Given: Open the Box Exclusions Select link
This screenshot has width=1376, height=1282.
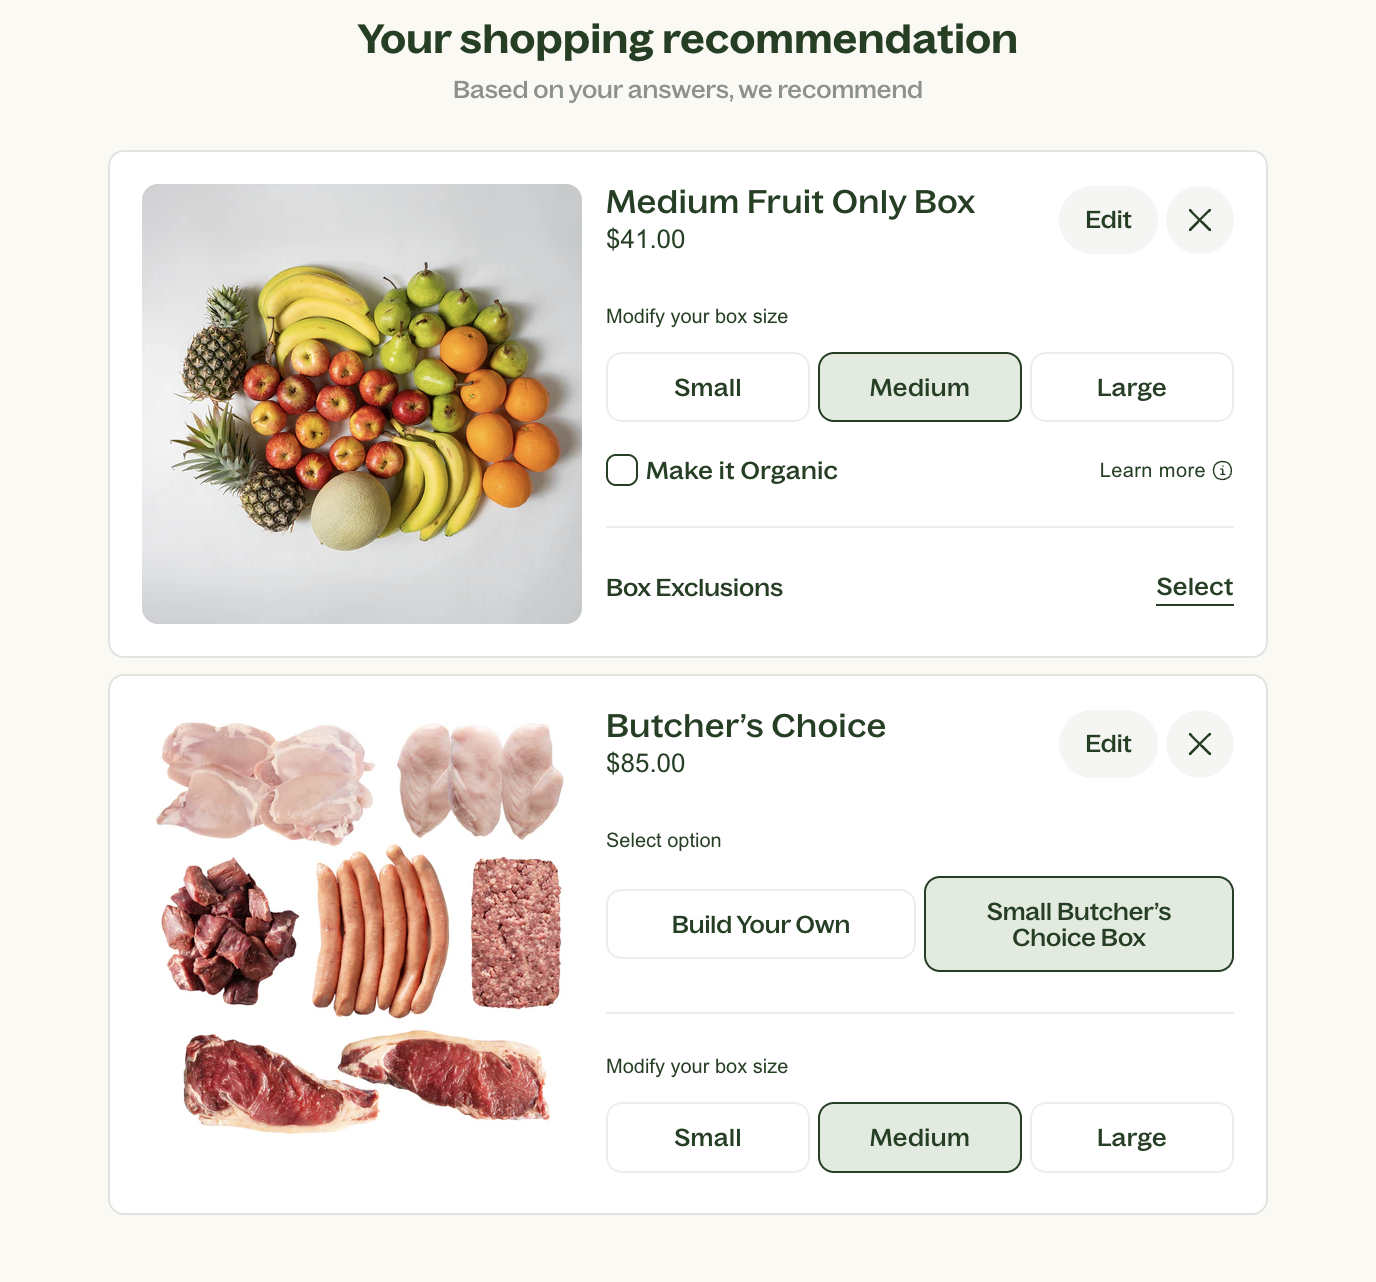Looking at the screenshot, I should 1194,587.
